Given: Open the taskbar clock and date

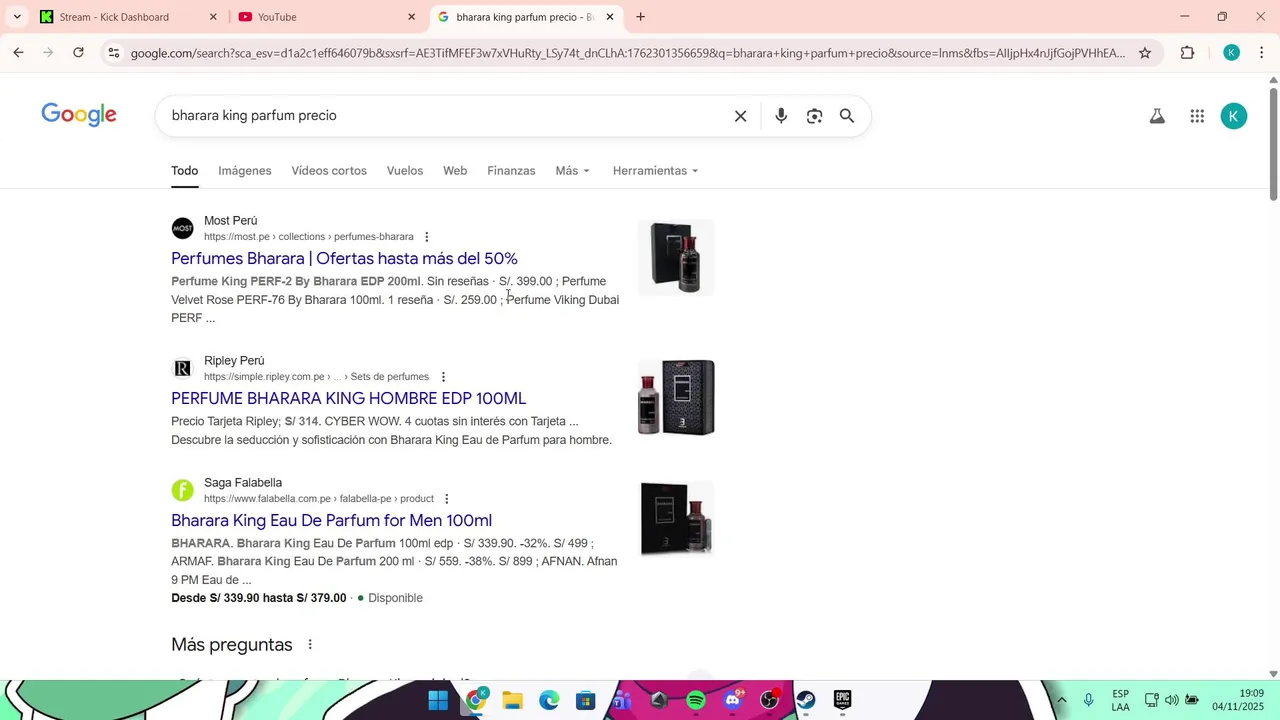Looking at the screenshot, I should 1238,700.
